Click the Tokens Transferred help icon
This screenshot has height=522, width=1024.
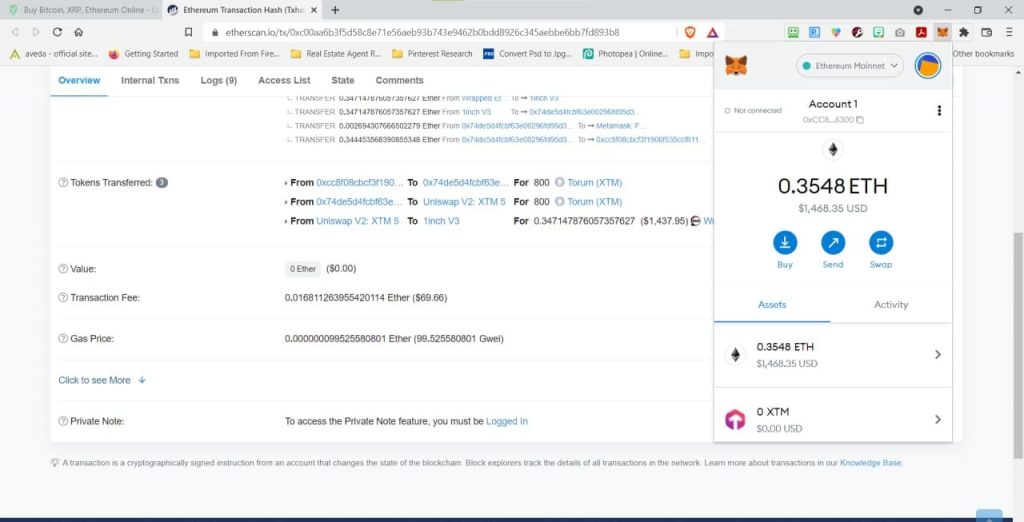[x=63, y=182]
